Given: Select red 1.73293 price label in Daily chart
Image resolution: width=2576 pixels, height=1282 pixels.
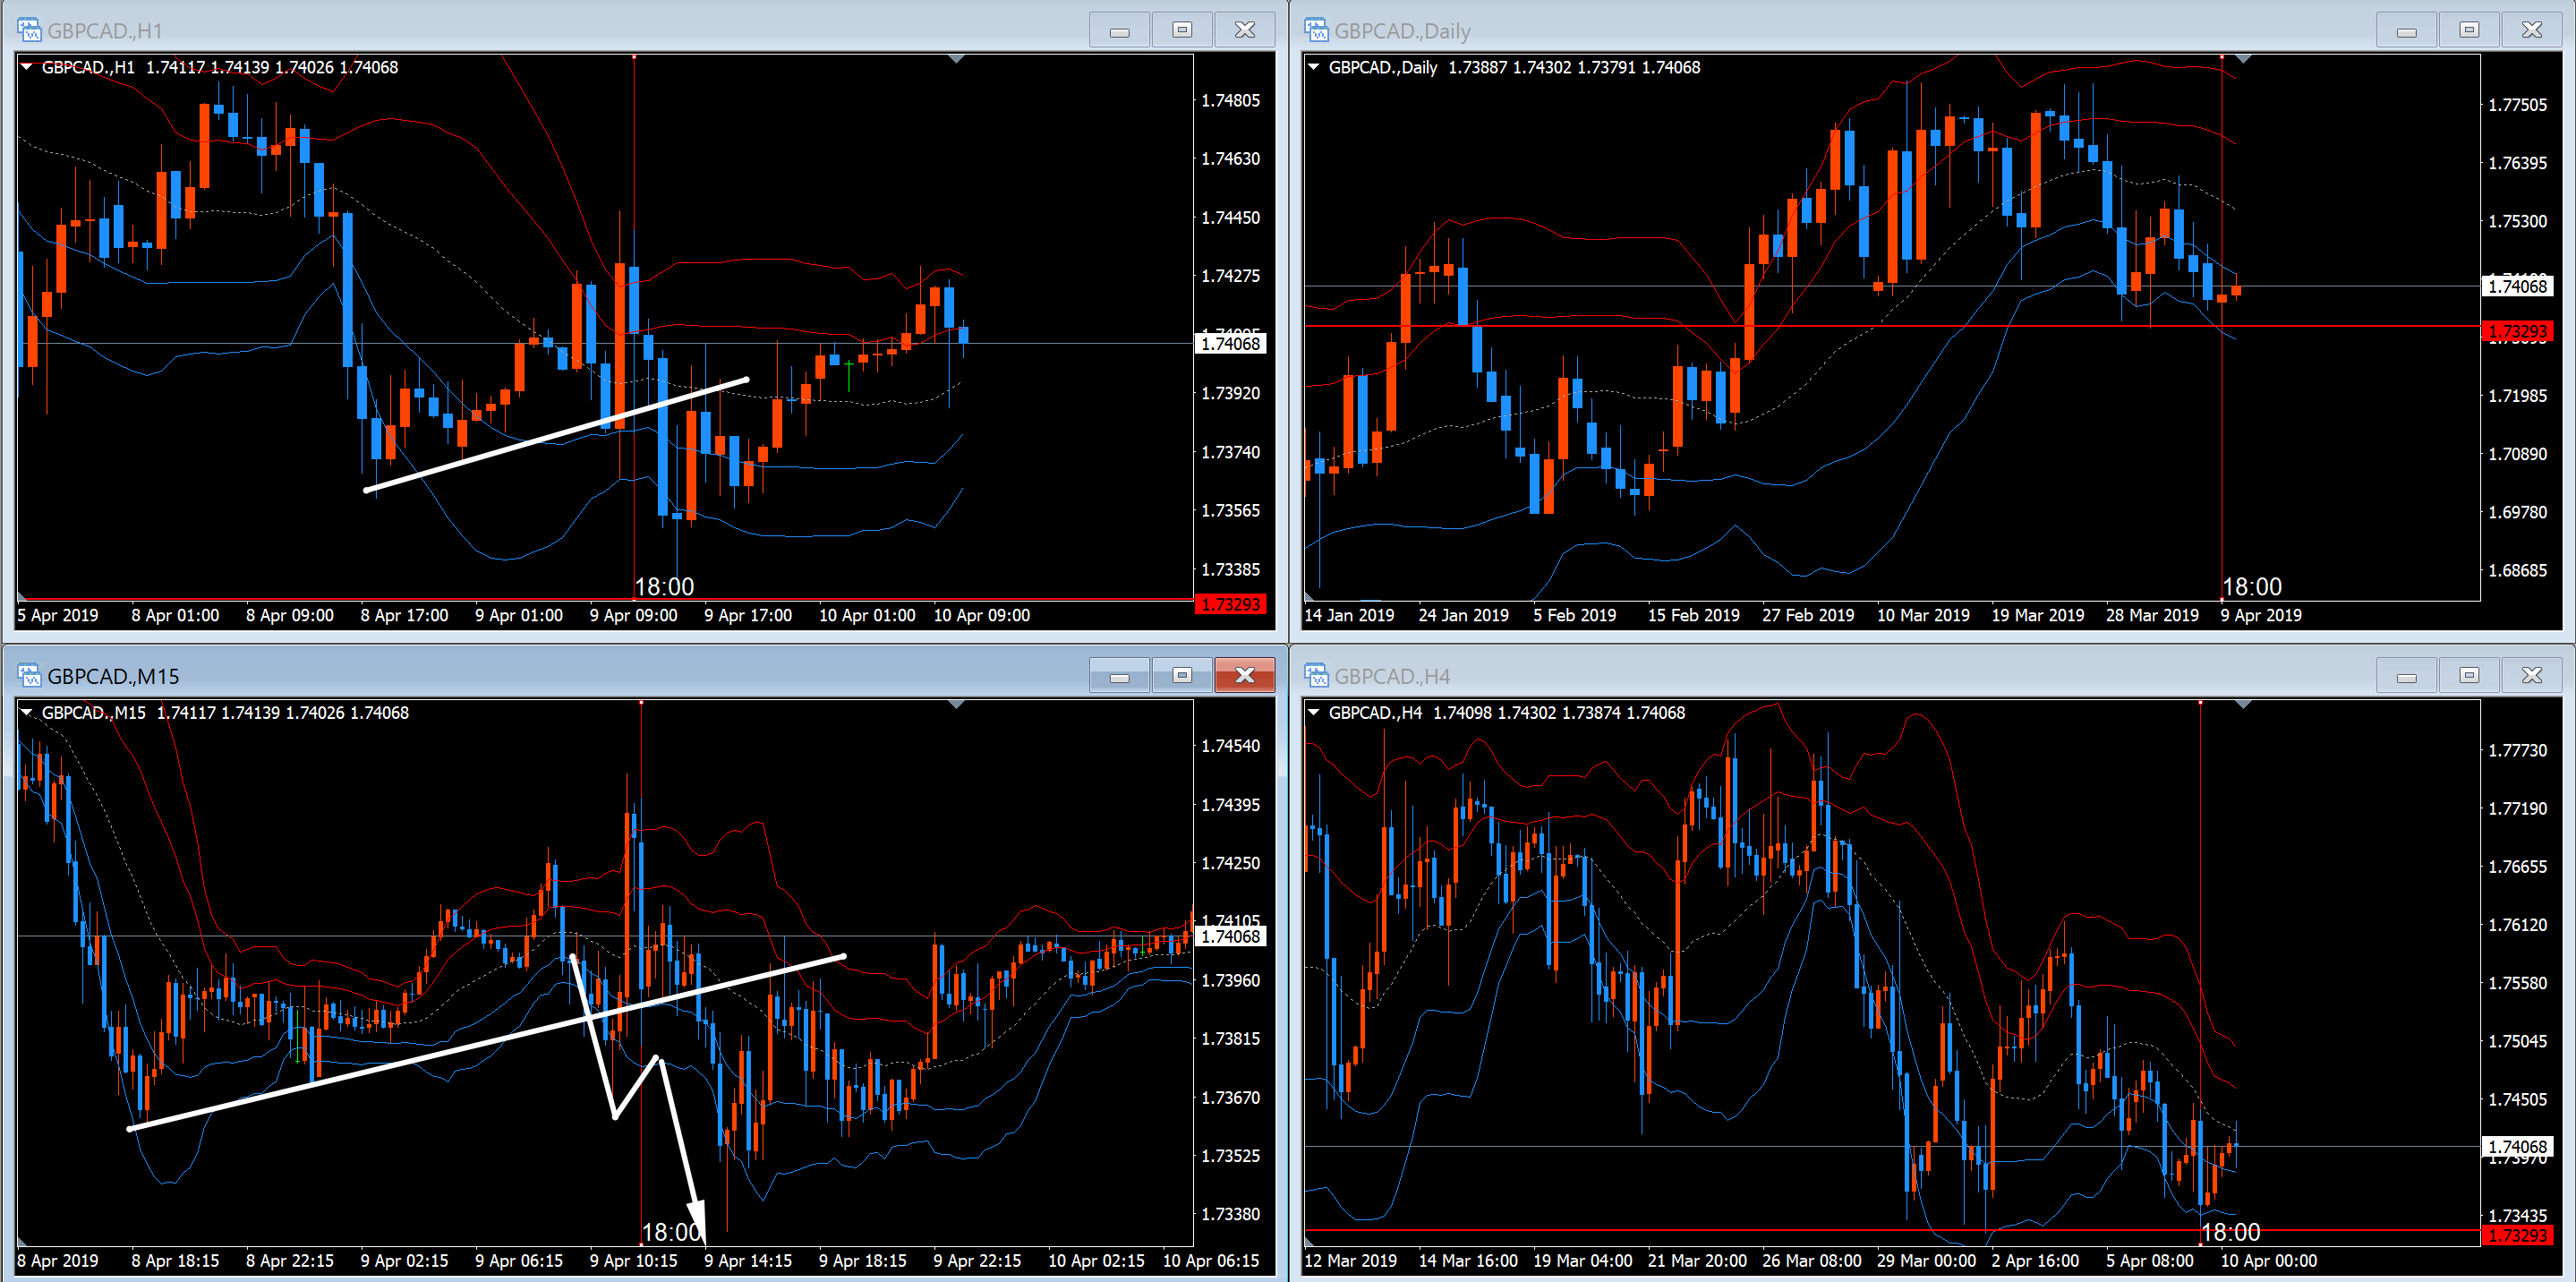Looking at the screenshot, I should 2517,331.
